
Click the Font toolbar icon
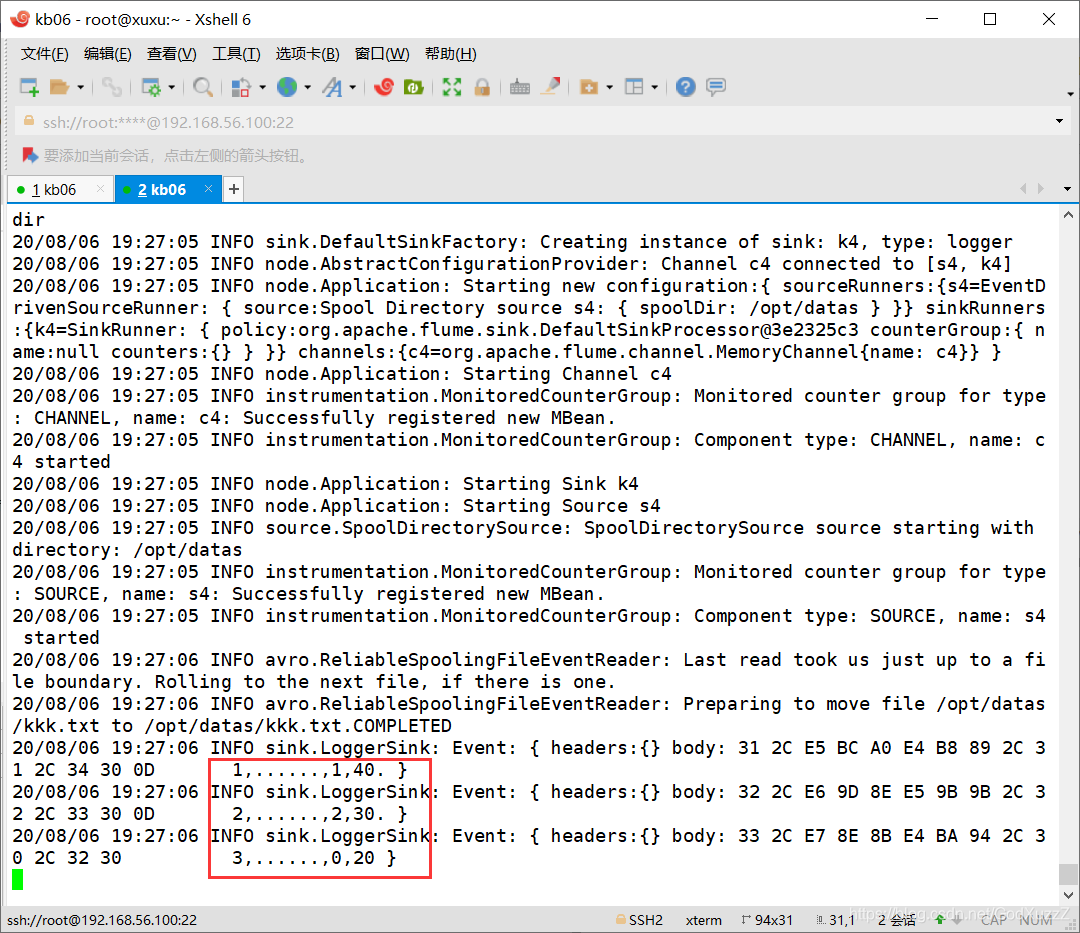(x=333, y=87)
